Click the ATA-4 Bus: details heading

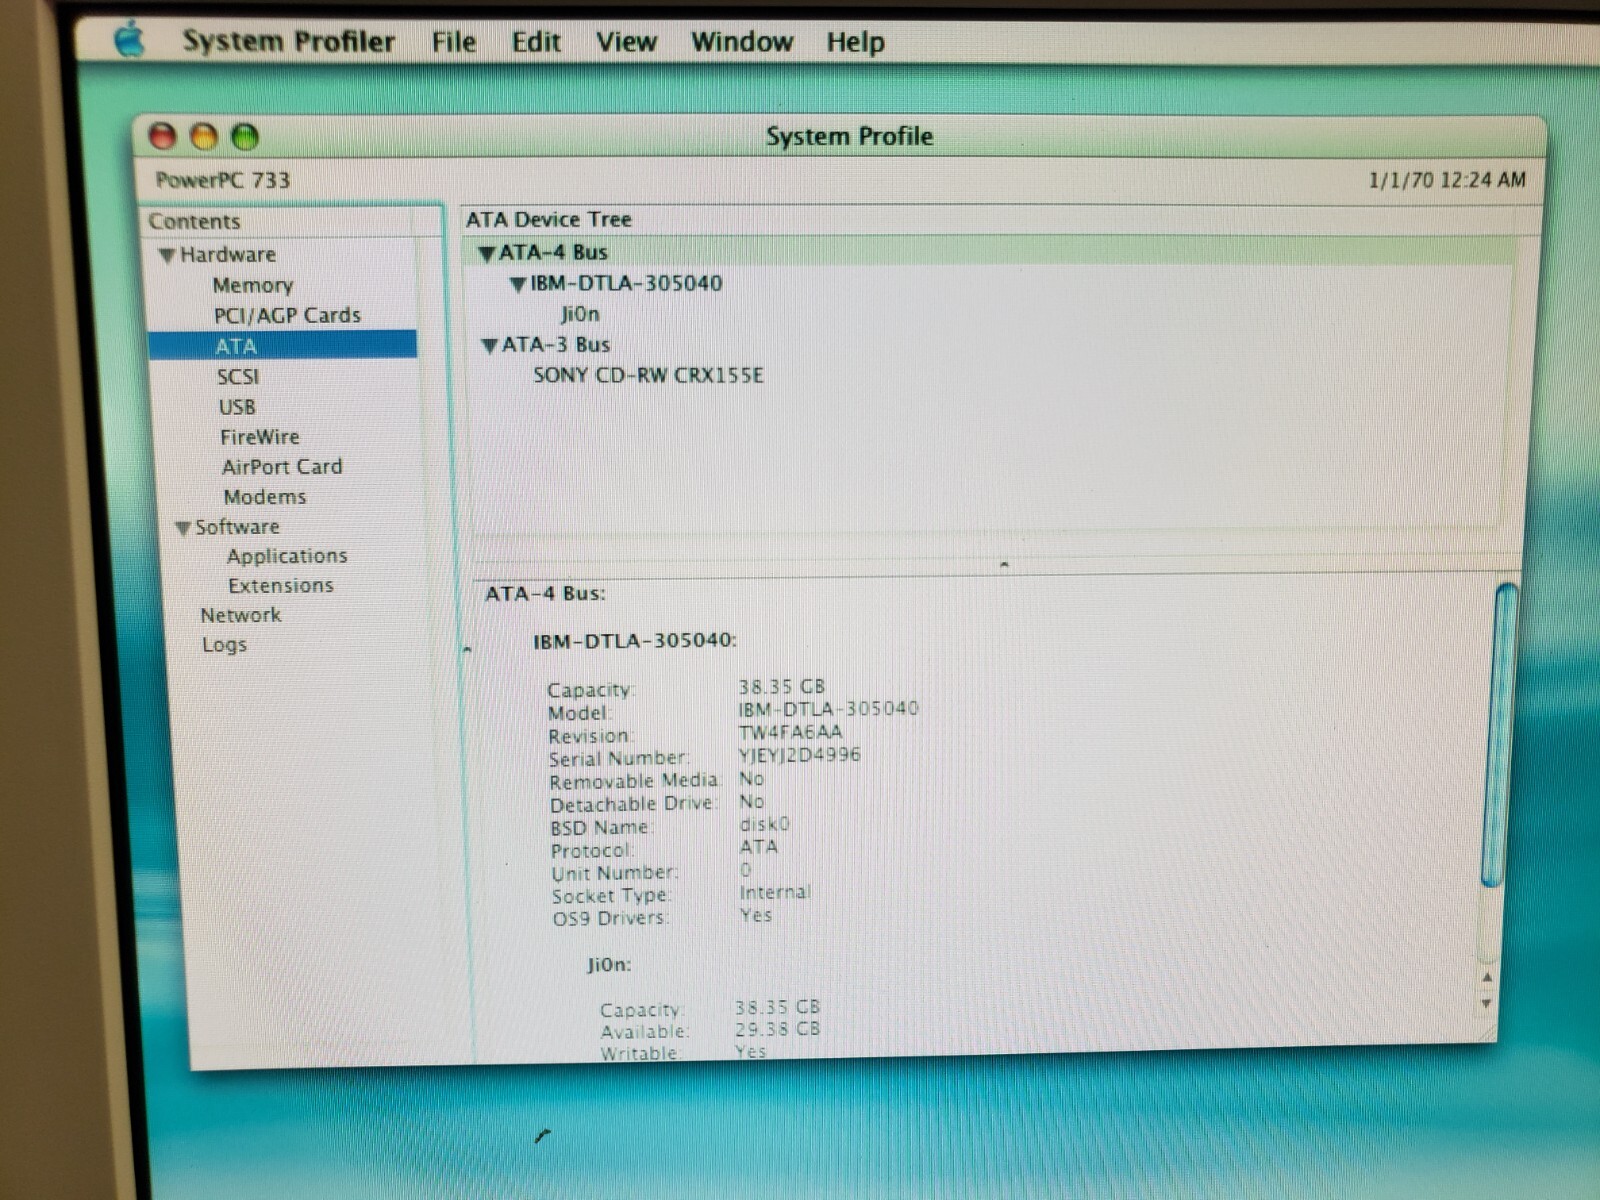tap(545, 594)
